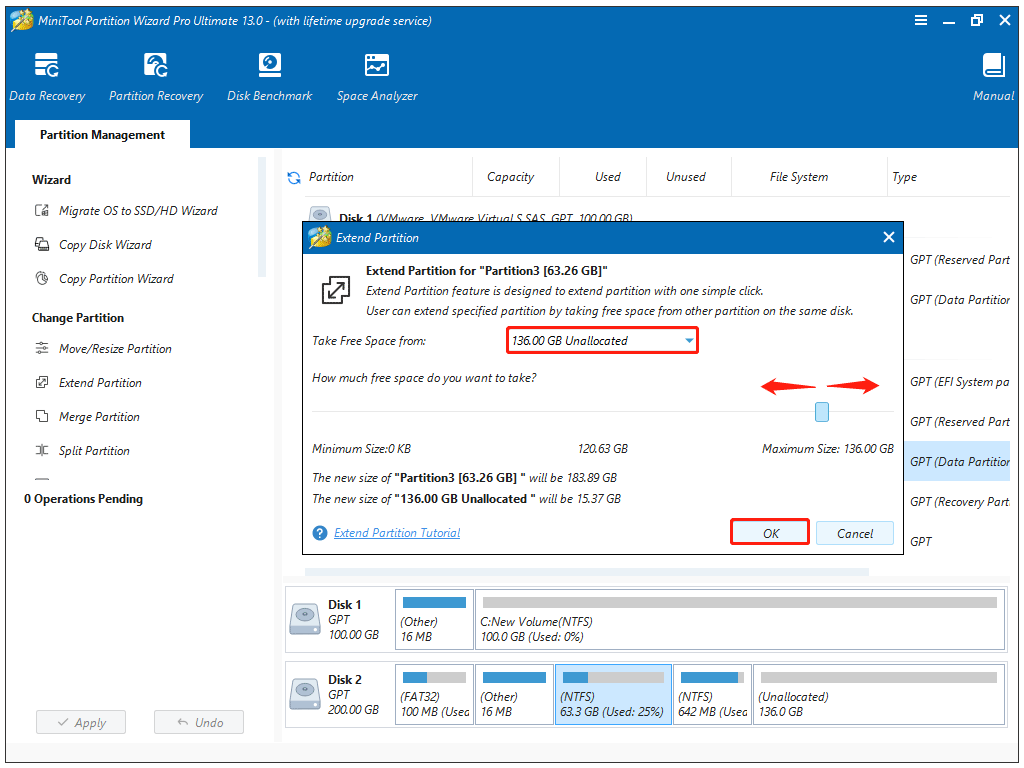Open the hamburger menu in title bar
This screenshot has width=1024, height=768.
point(920,20)
